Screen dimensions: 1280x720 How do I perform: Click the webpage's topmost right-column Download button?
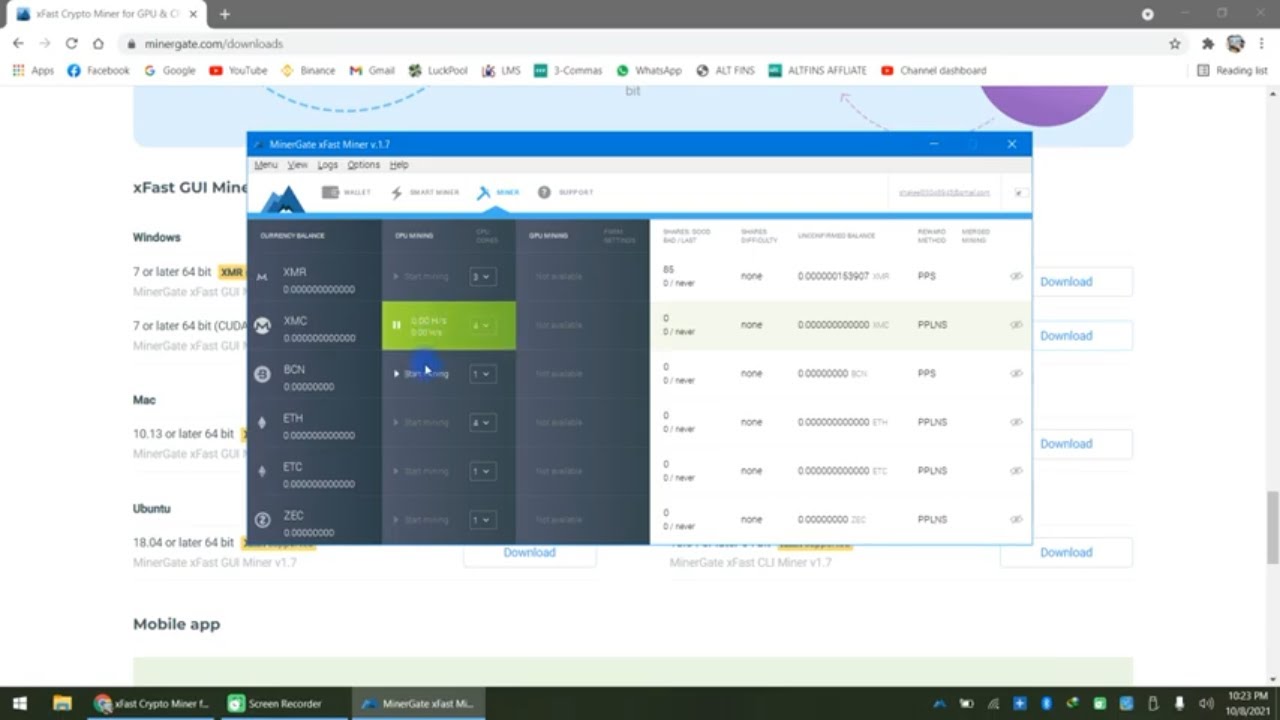[1066, 282]
